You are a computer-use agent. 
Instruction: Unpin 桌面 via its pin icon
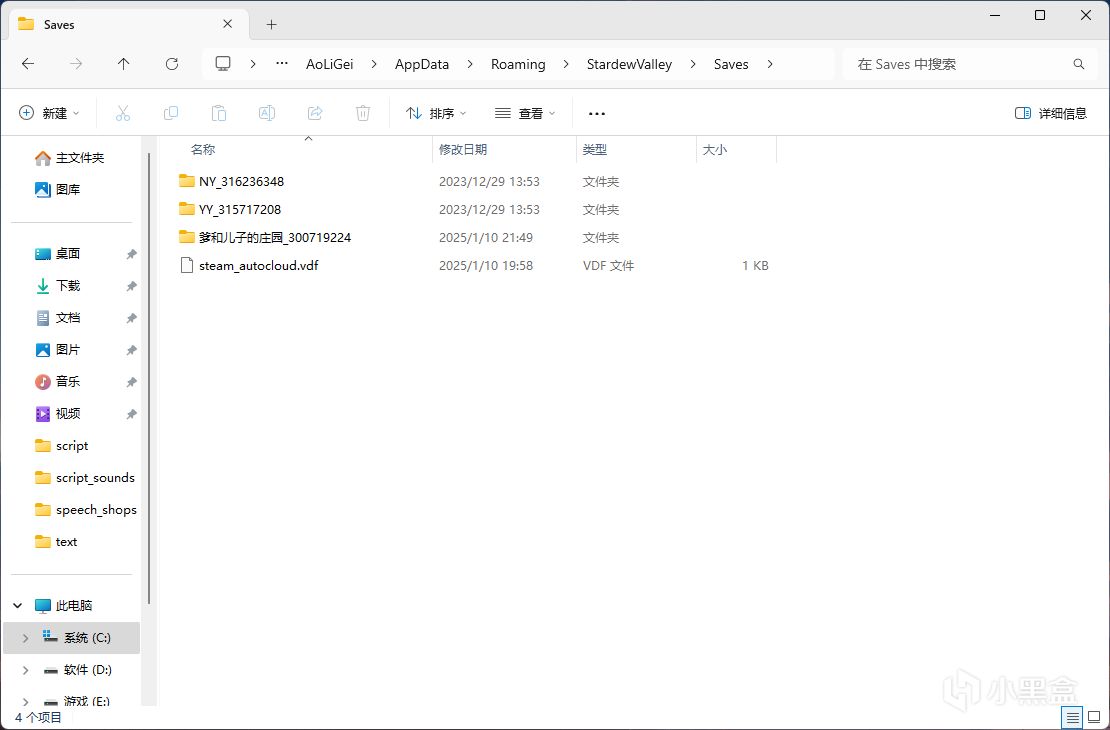[x=131, y=254]
